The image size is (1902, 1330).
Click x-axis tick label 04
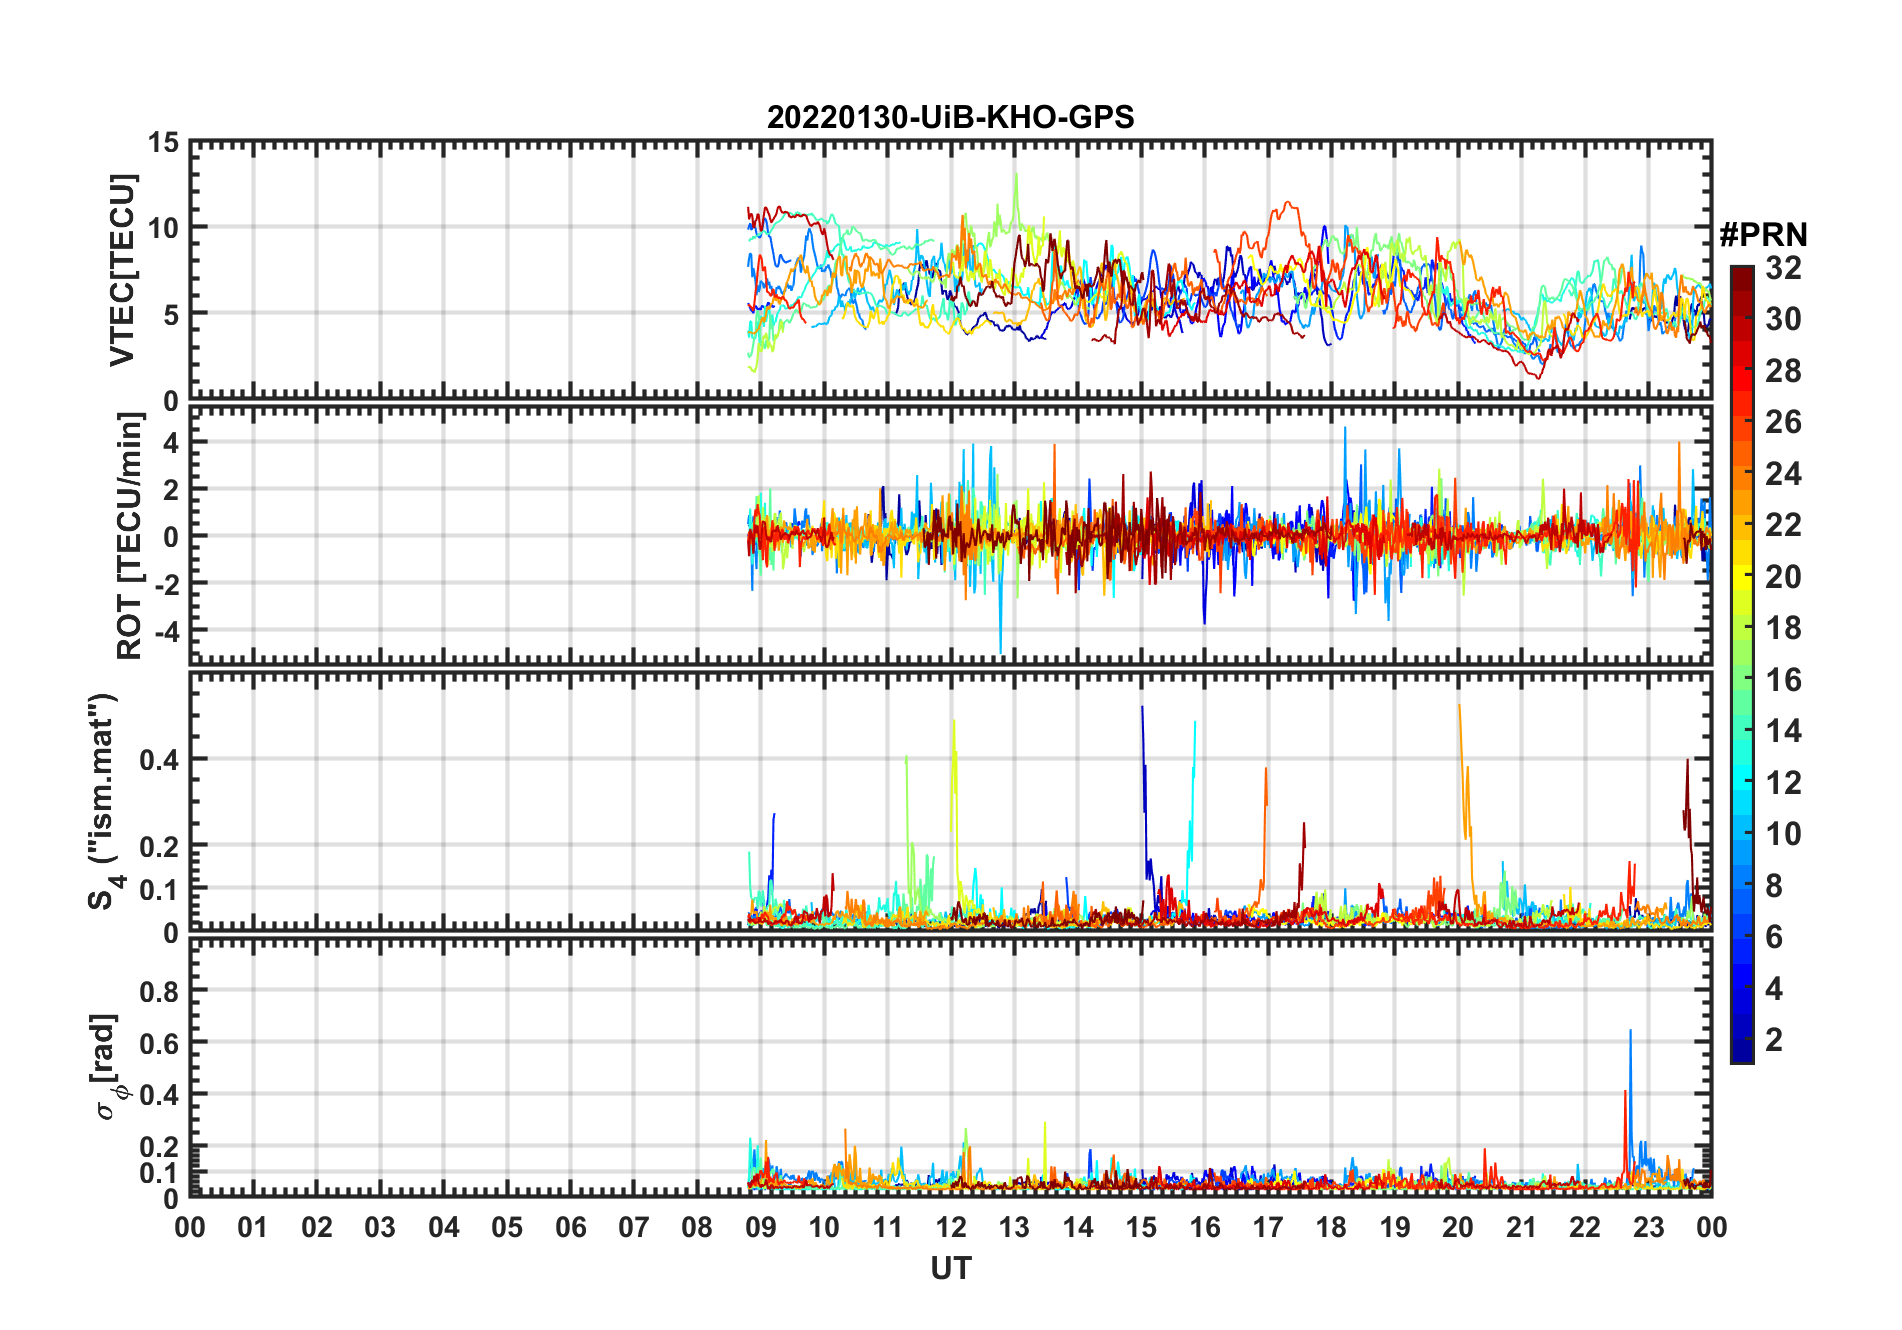[443, 1227]
